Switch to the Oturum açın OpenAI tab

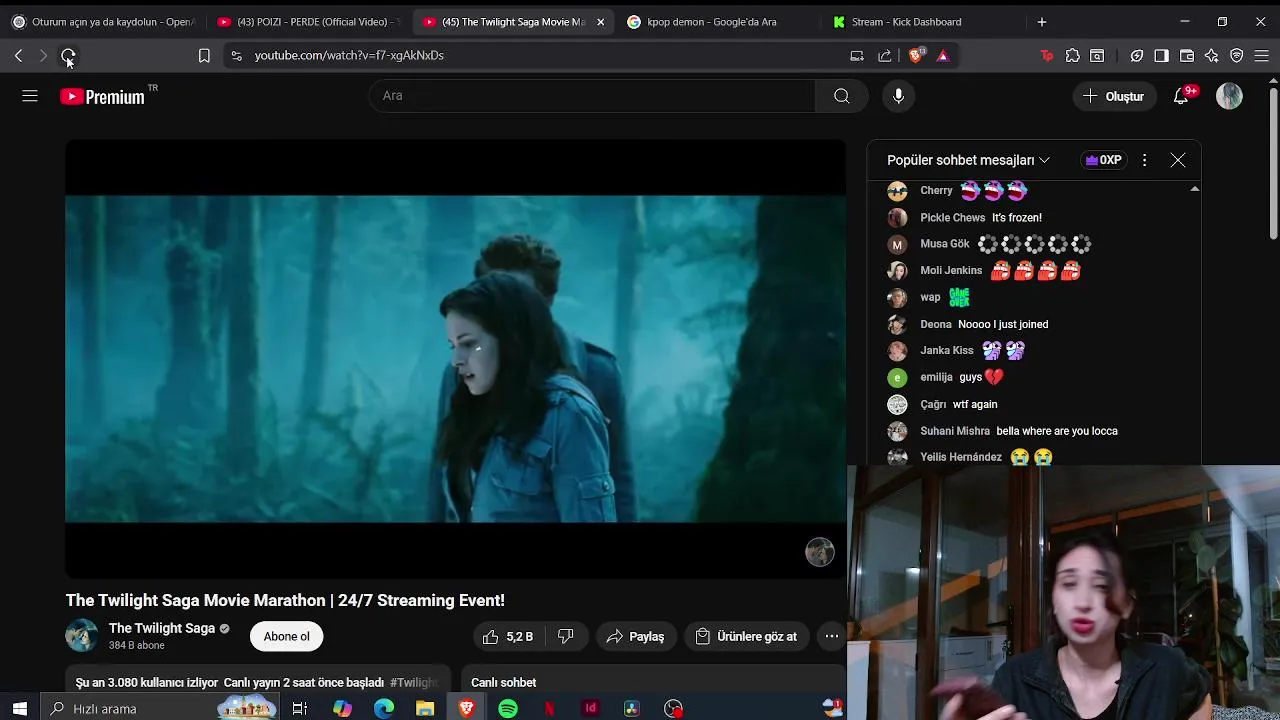[102, 22]
